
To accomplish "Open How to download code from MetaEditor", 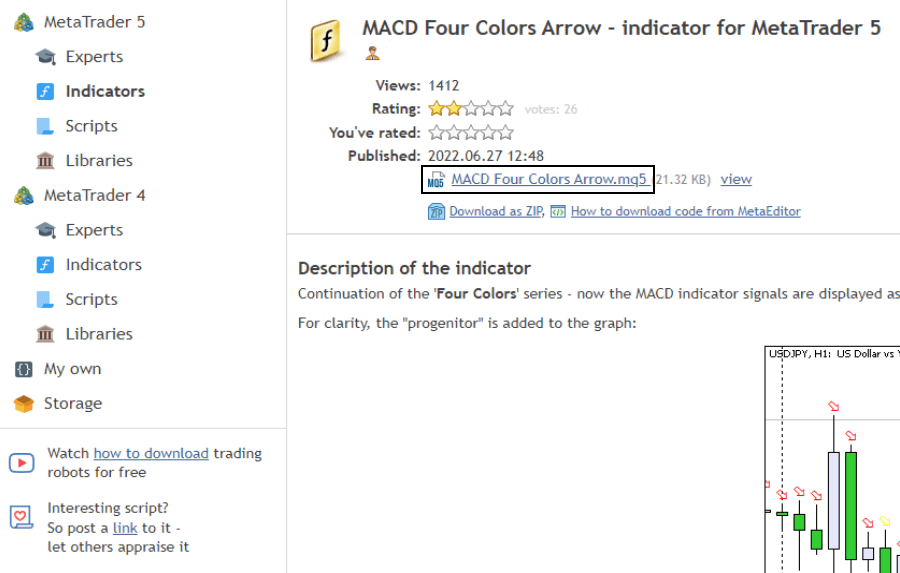I will [x=685, y=211].
